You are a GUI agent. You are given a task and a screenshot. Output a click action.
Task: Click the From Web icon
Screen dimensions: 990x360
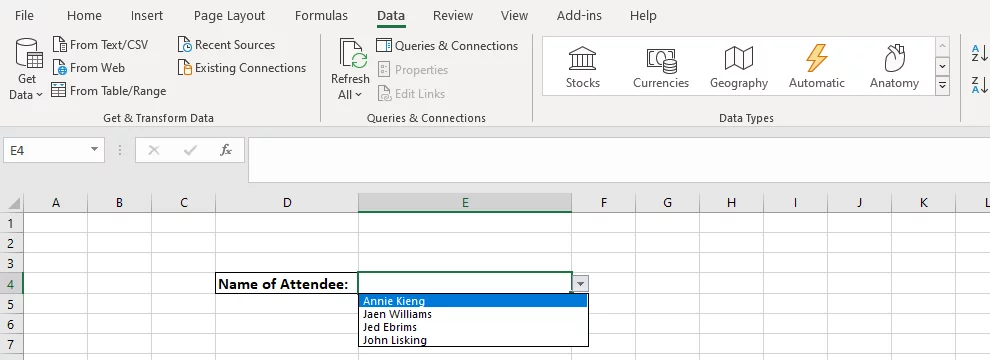[x=59, y=68]
